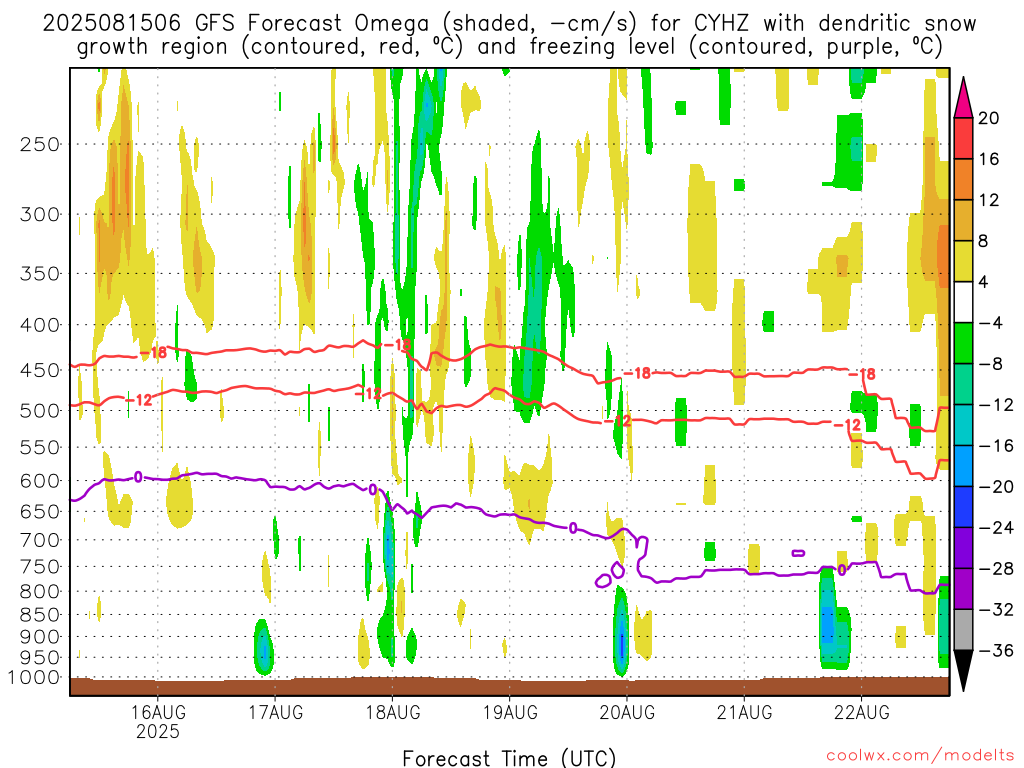Viewport: 1024px width, 768px height.
Task: Click the gray swatch between -36 and -32
Action: click(x=963, y=630)
